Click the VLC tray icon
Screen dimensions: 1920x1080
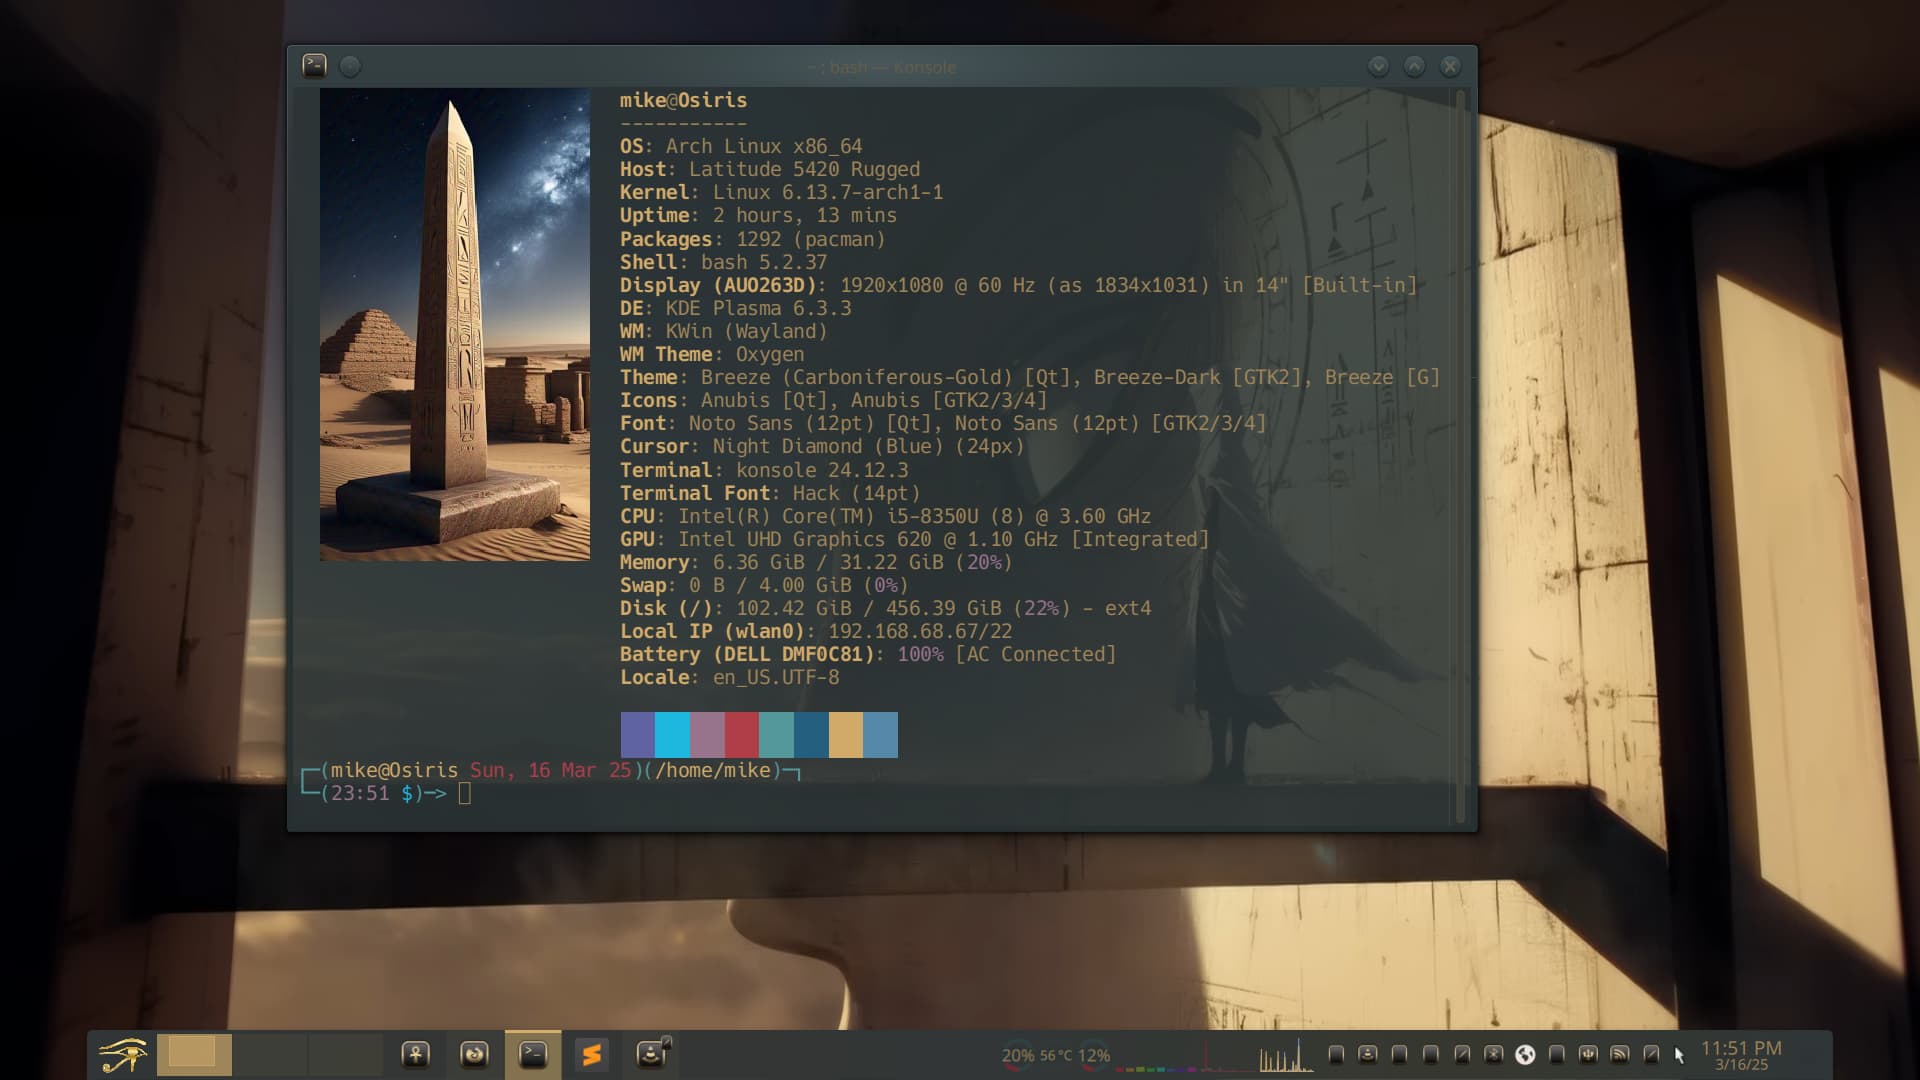pos(1368,1054)
